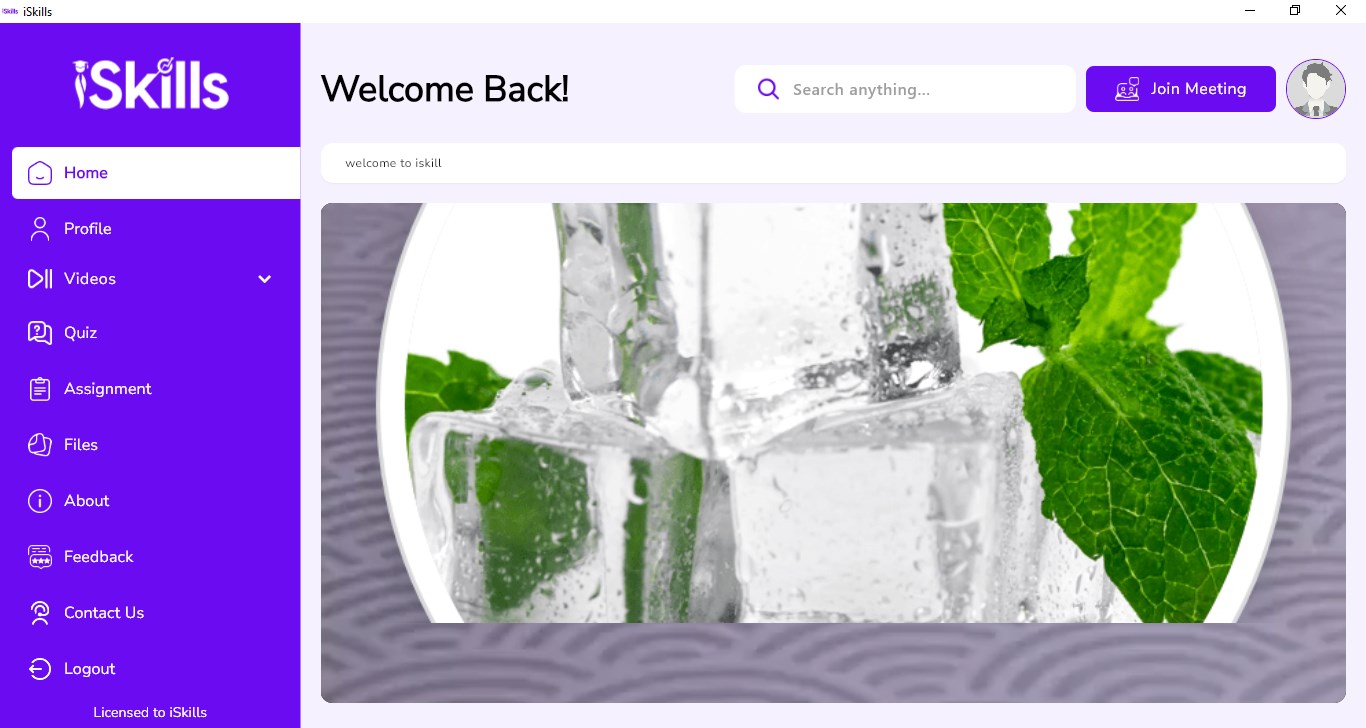1366x728 pixels.
Task: Open the user avatar profile picture
Action: point(1316,89)
